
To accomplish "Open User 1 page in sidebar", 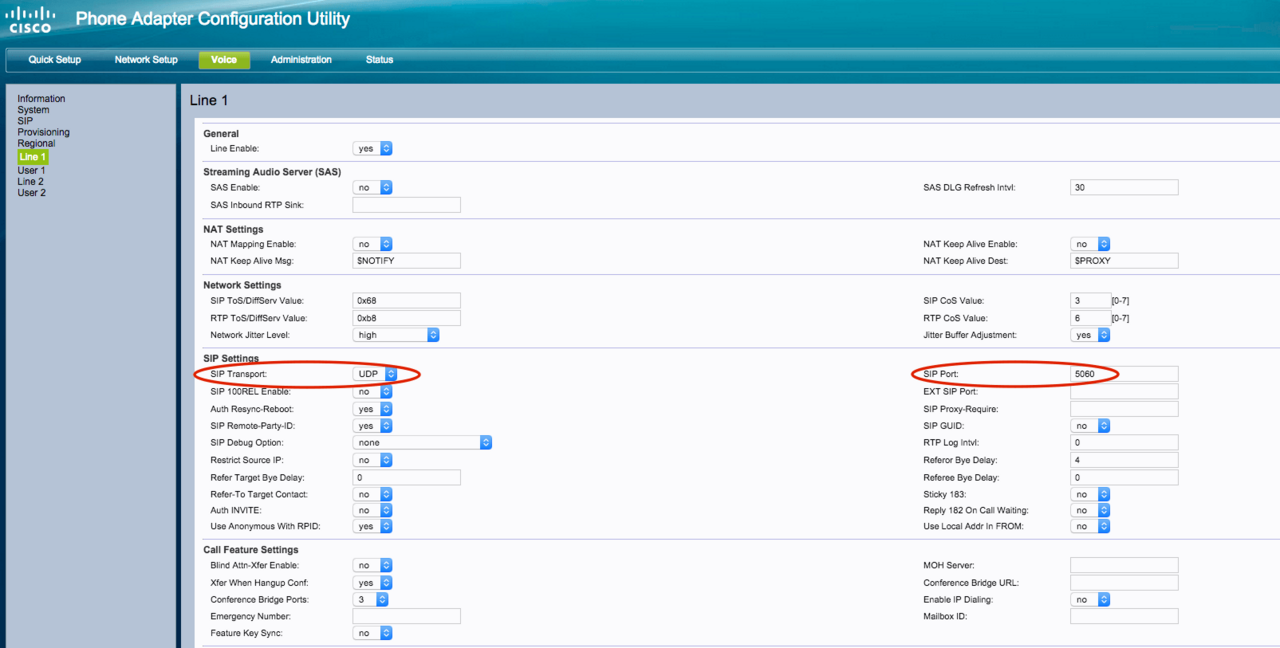I will pyautogui.click(x=31, y=170).
